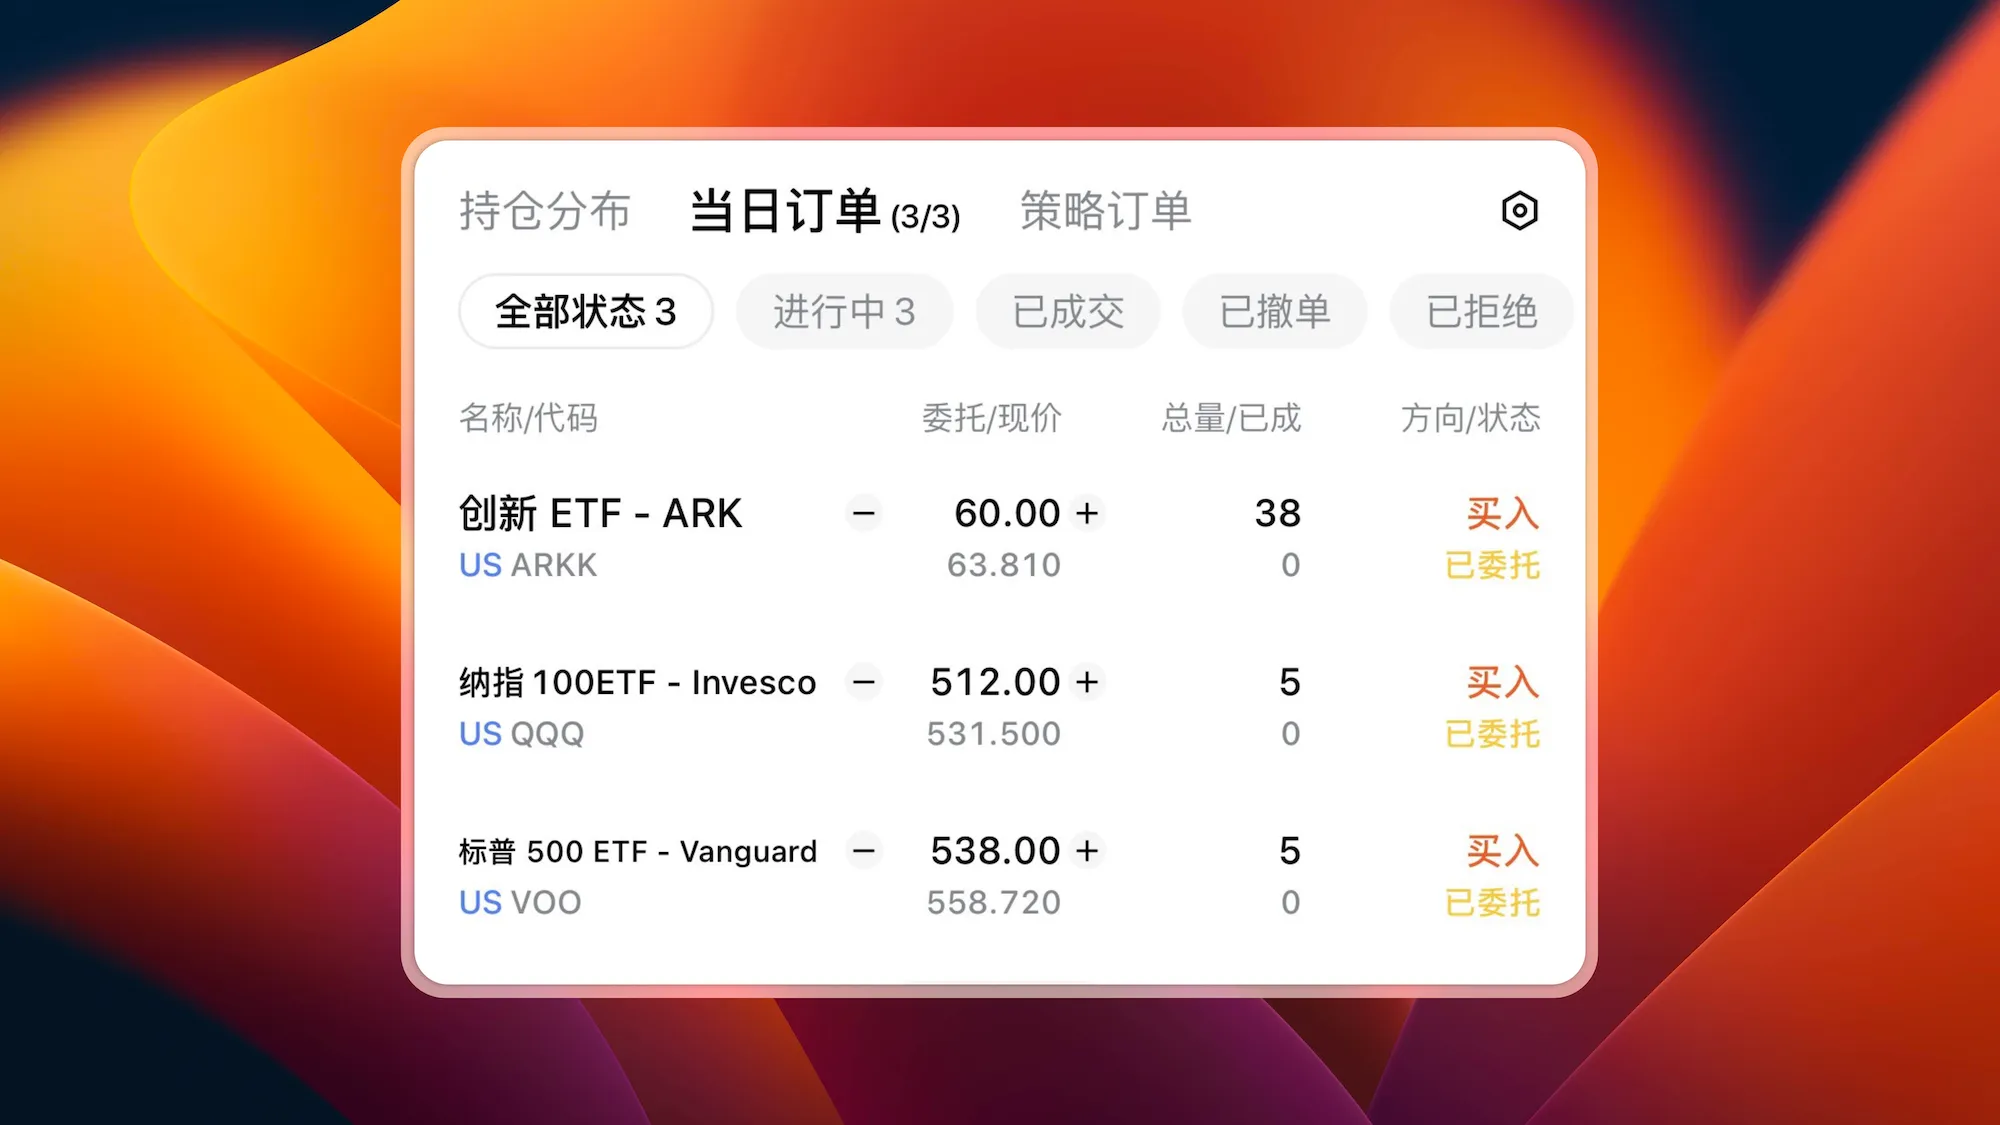Image resolution: width=2000 pixels, height=1125 pixels.
Task: Edit the 512.00 order price field
Action: 994,682
